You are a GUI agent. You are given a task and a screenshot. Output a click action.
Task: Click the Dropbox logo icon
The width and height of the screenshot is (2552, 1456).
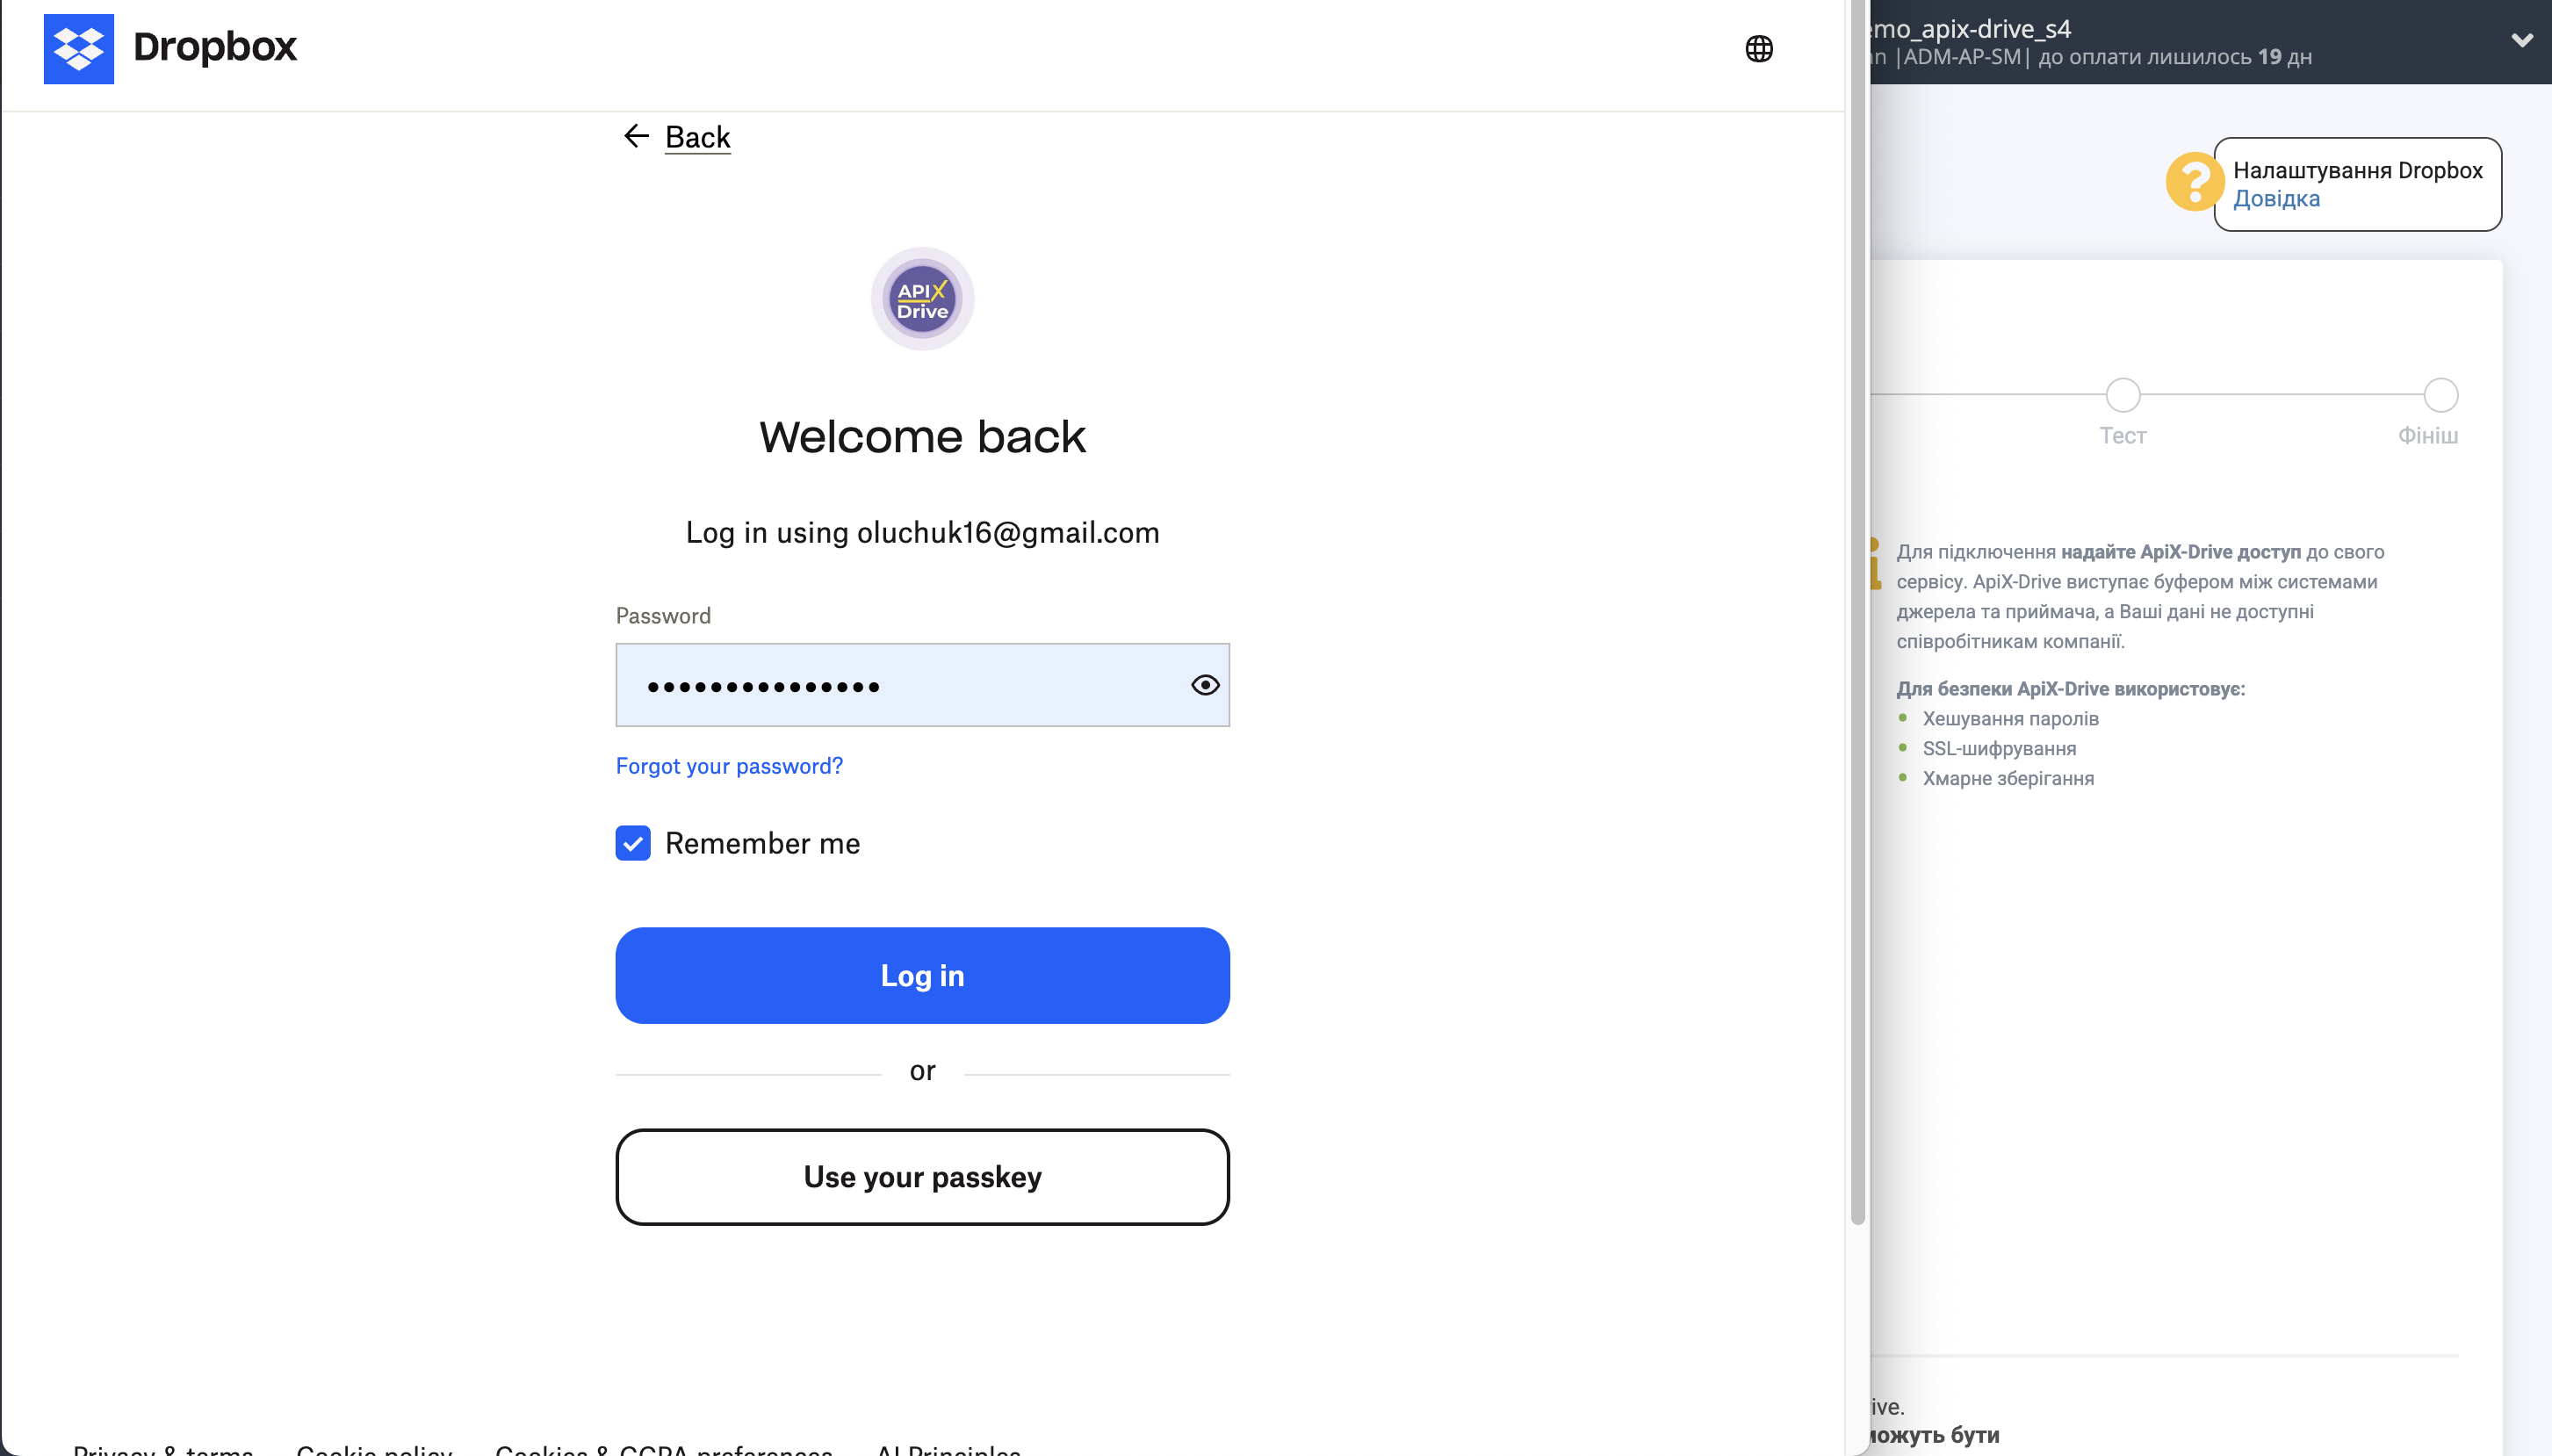point(78,48)
